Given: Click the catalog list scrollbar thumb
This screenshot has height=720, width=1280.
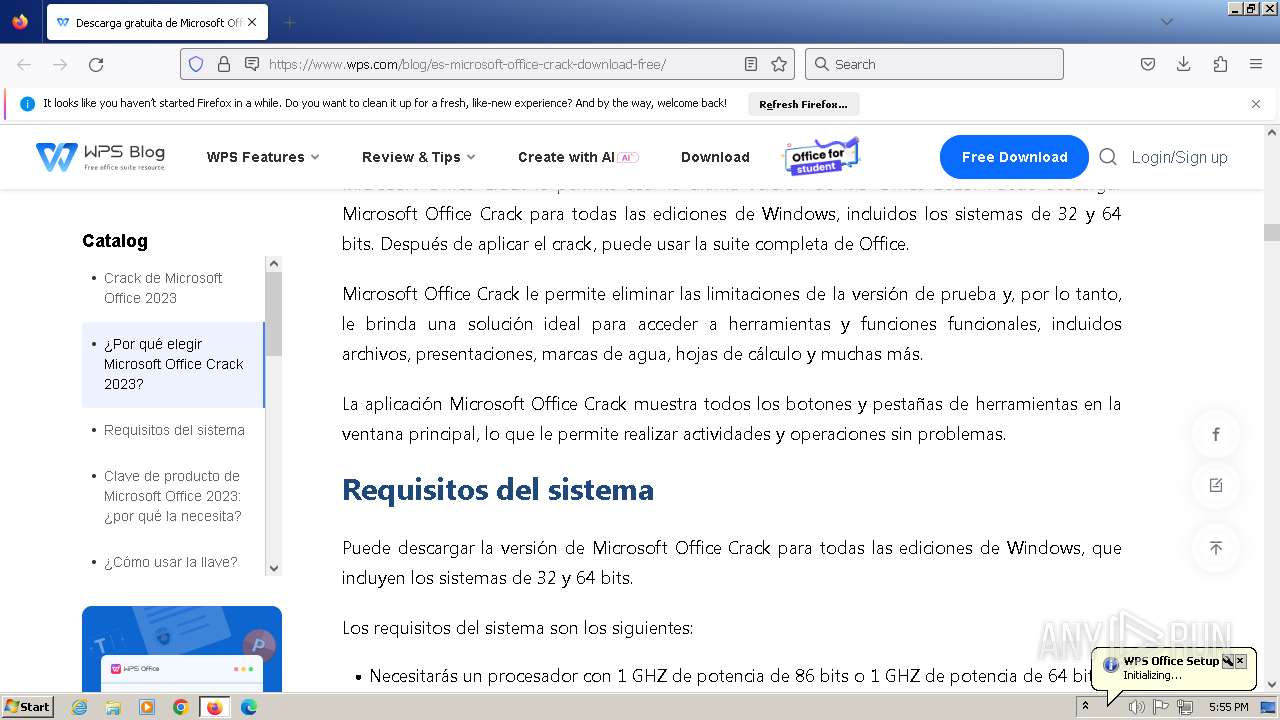Looking at the screenshot, I should tap(274, 314).
